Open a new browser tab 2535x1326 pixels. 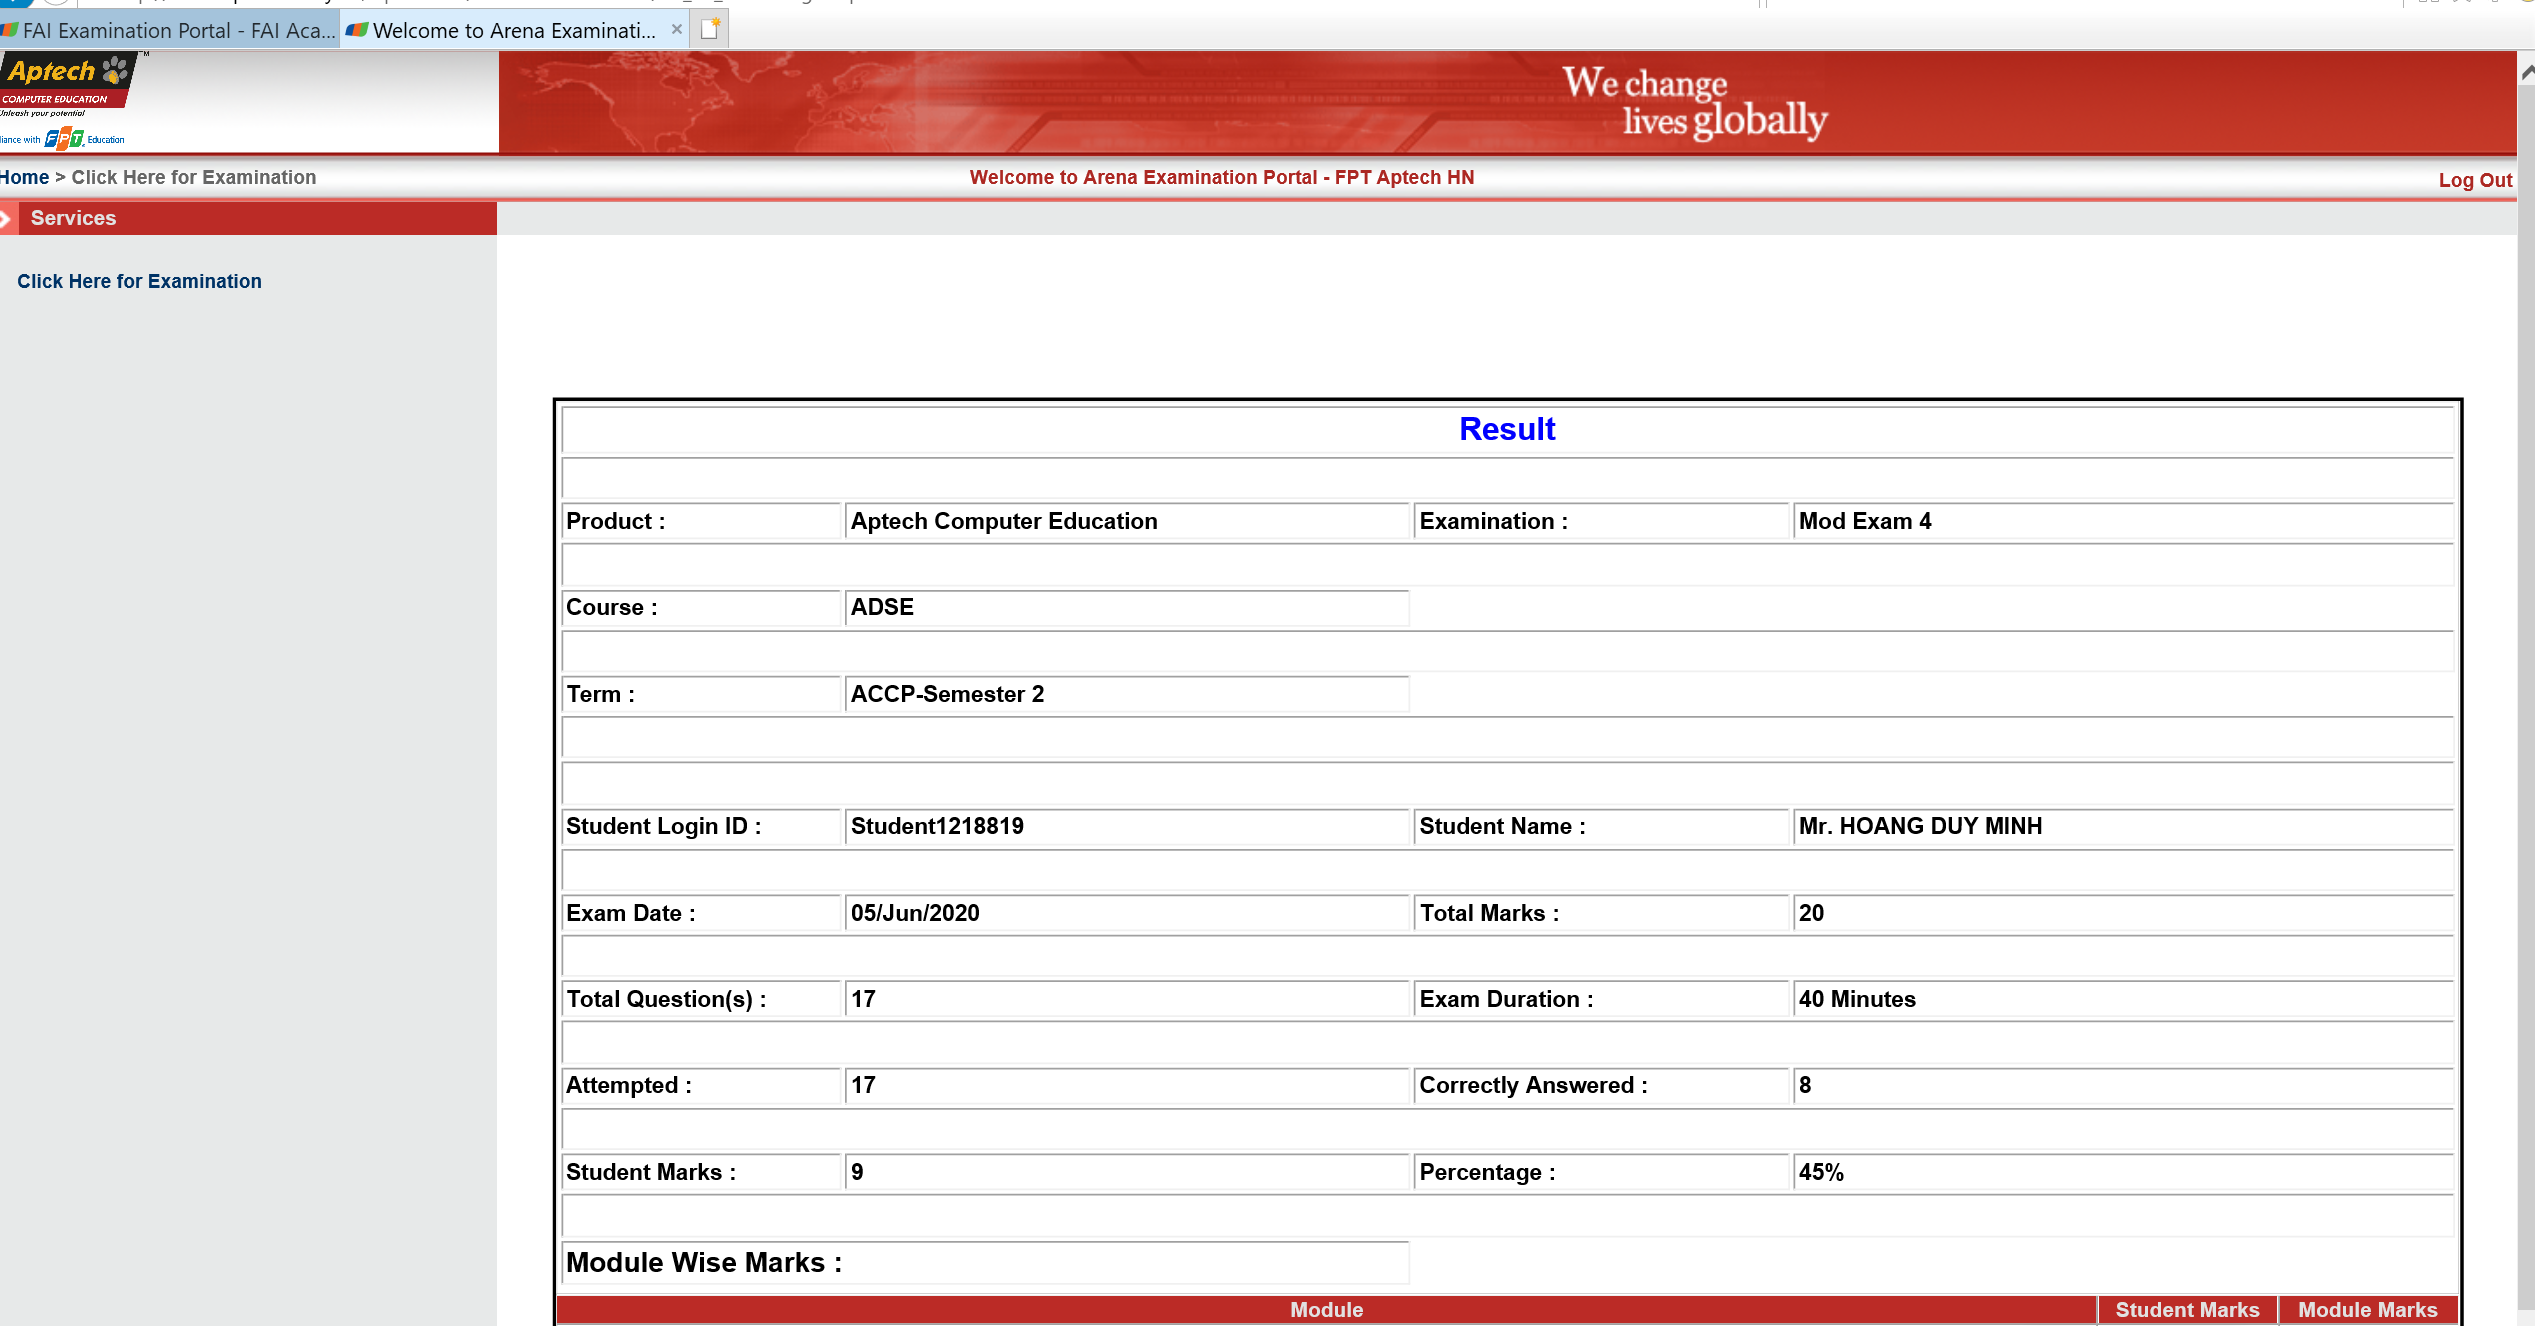click(x=710, y=30)
